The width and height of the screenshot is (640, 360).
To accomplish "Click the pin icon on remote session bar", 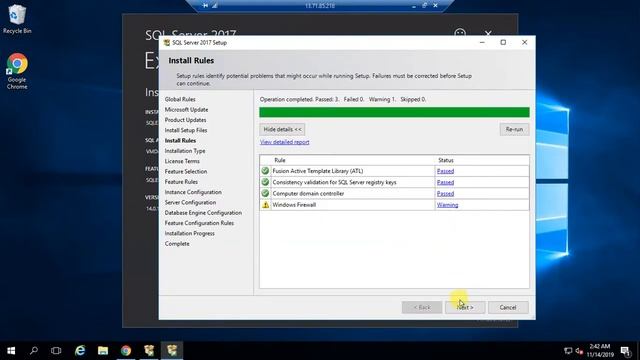I will [x=205, y=6].
